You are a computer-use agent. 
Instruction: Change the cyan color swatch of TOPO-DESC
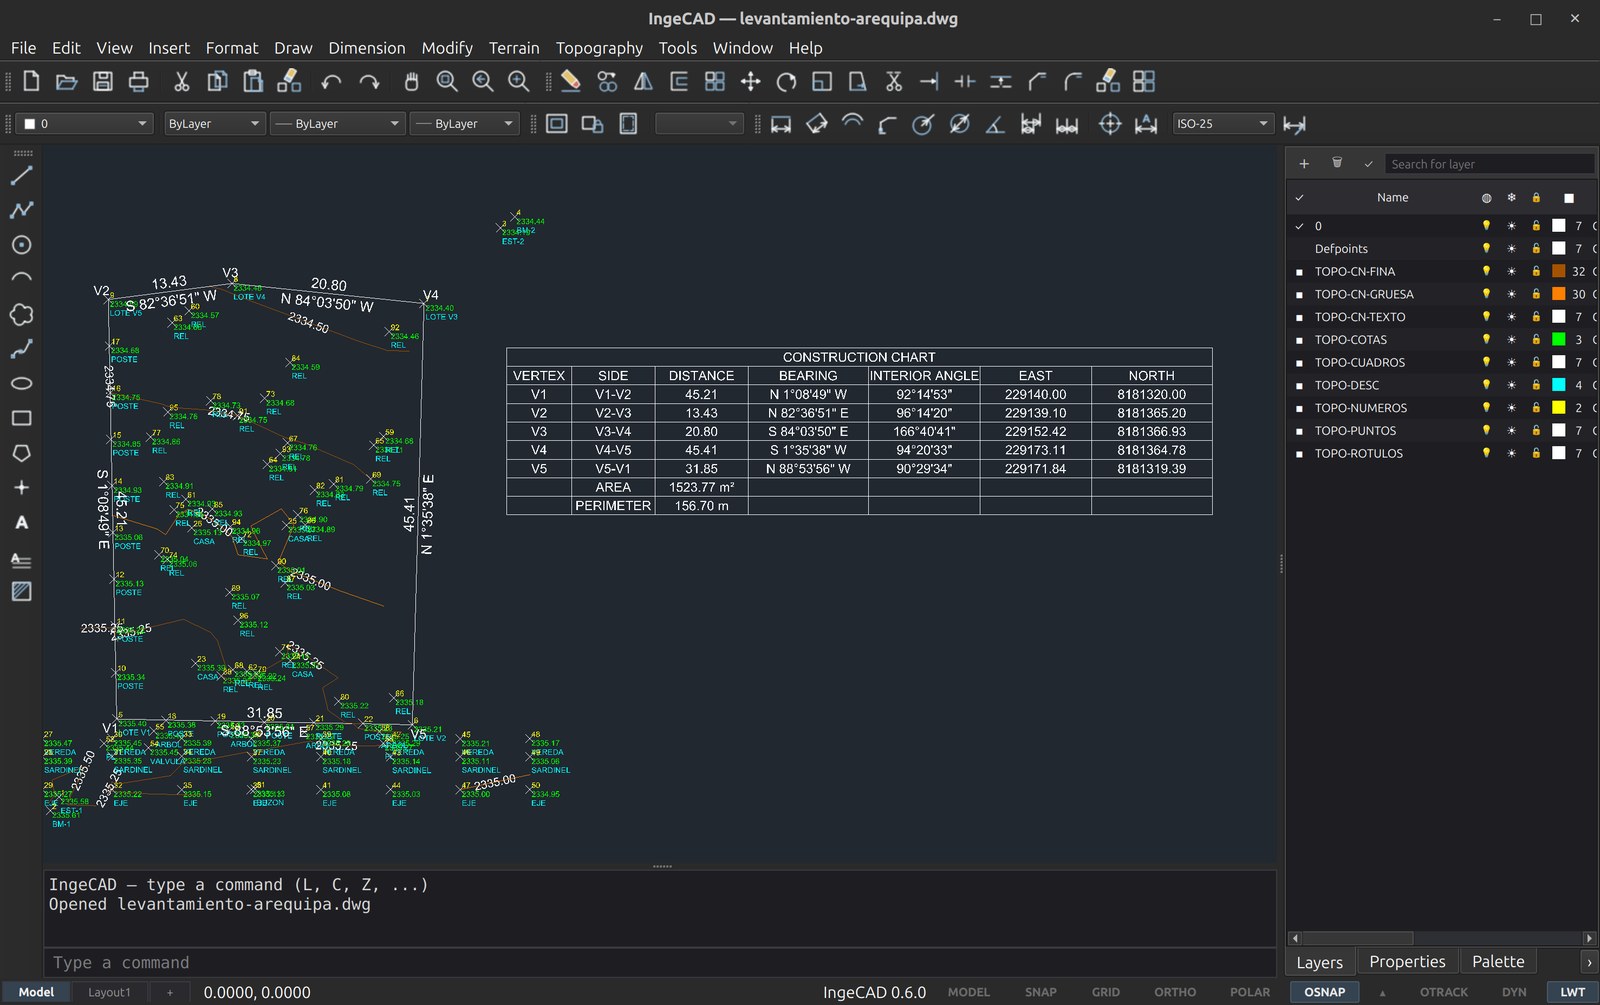(x=1558, y=385)
